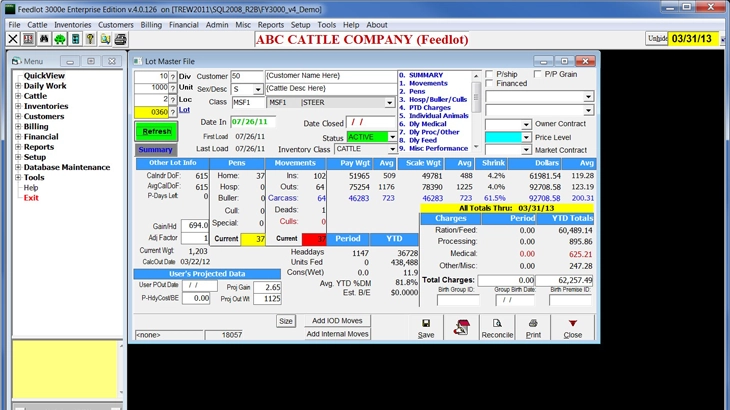Open the Setup menu
730x410 pixels.
coord(300,25)
